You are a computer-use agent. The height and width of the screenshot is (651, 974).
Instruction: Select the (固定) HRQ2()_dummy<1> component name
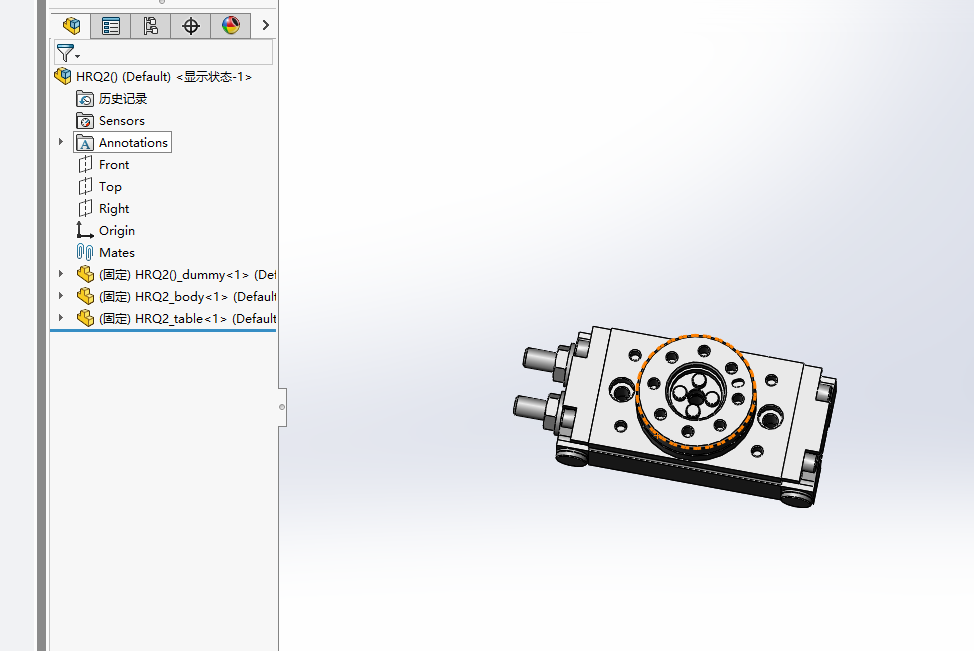[x=187, y=275]
